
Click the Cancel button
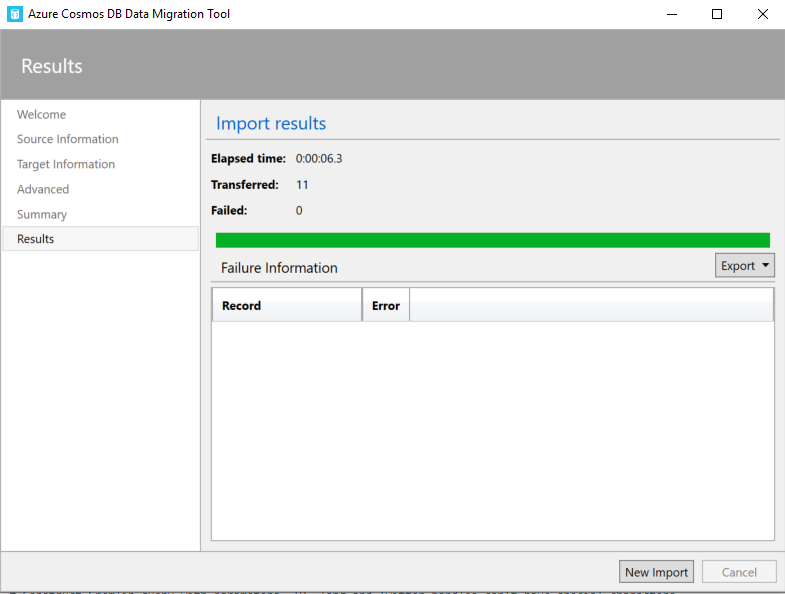pos(739,572)
